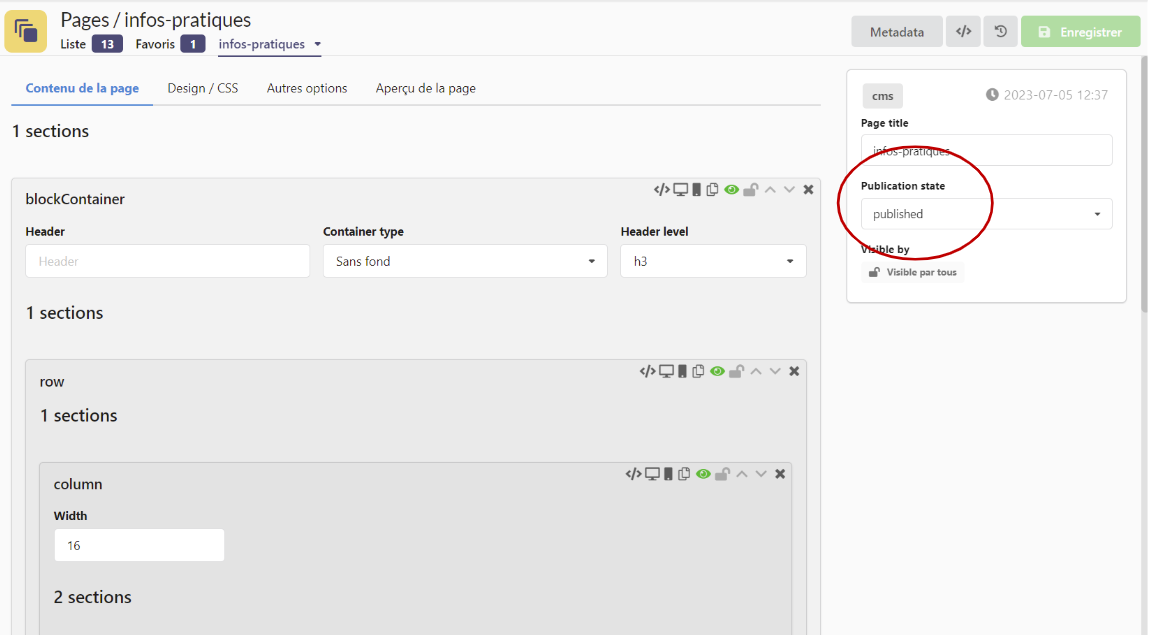Viewport: 1151px width, 635px height.
Task: Duplicate the row section with copy icon
Action: point(698,372)
